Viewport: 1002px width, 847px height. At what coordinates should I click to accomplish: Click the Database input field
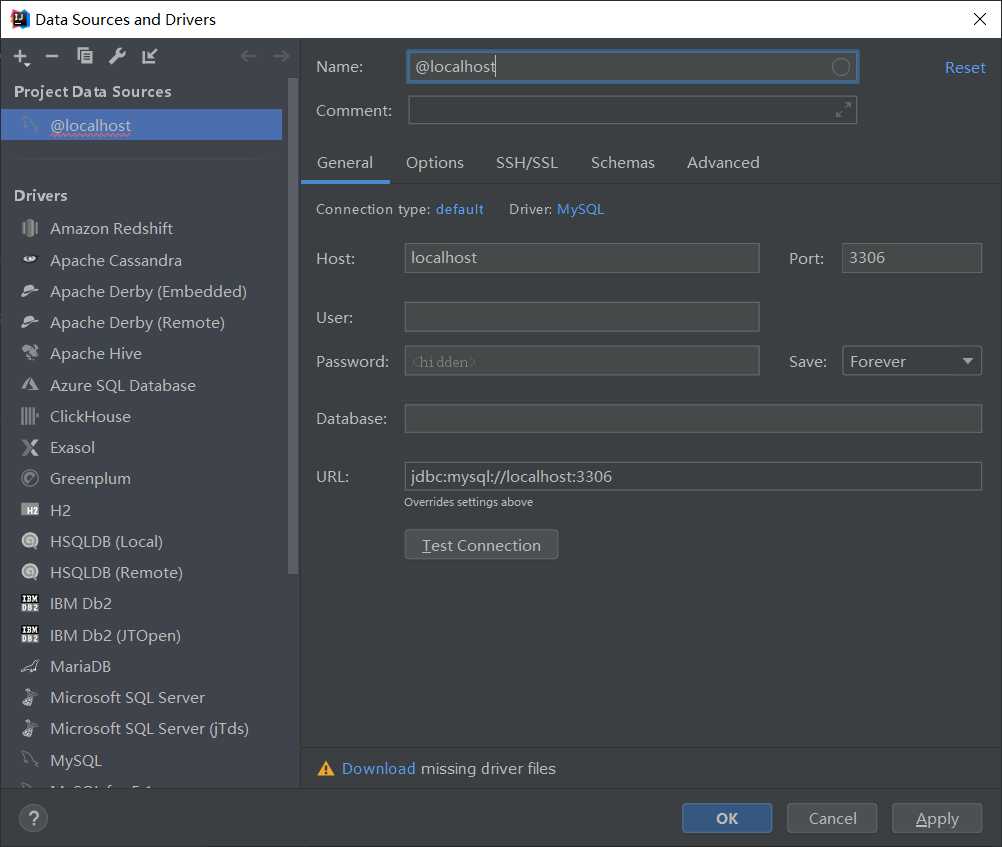pos(693,418)
